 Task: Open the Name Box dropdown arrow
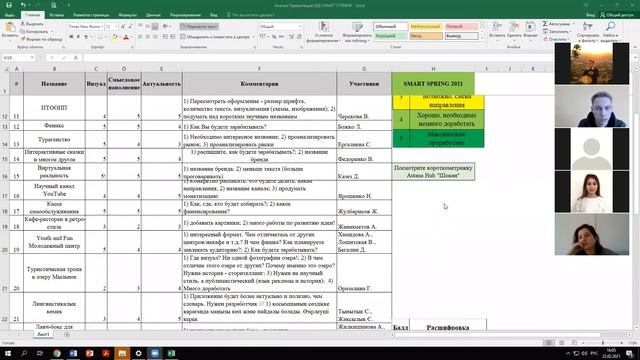[31, 58]
